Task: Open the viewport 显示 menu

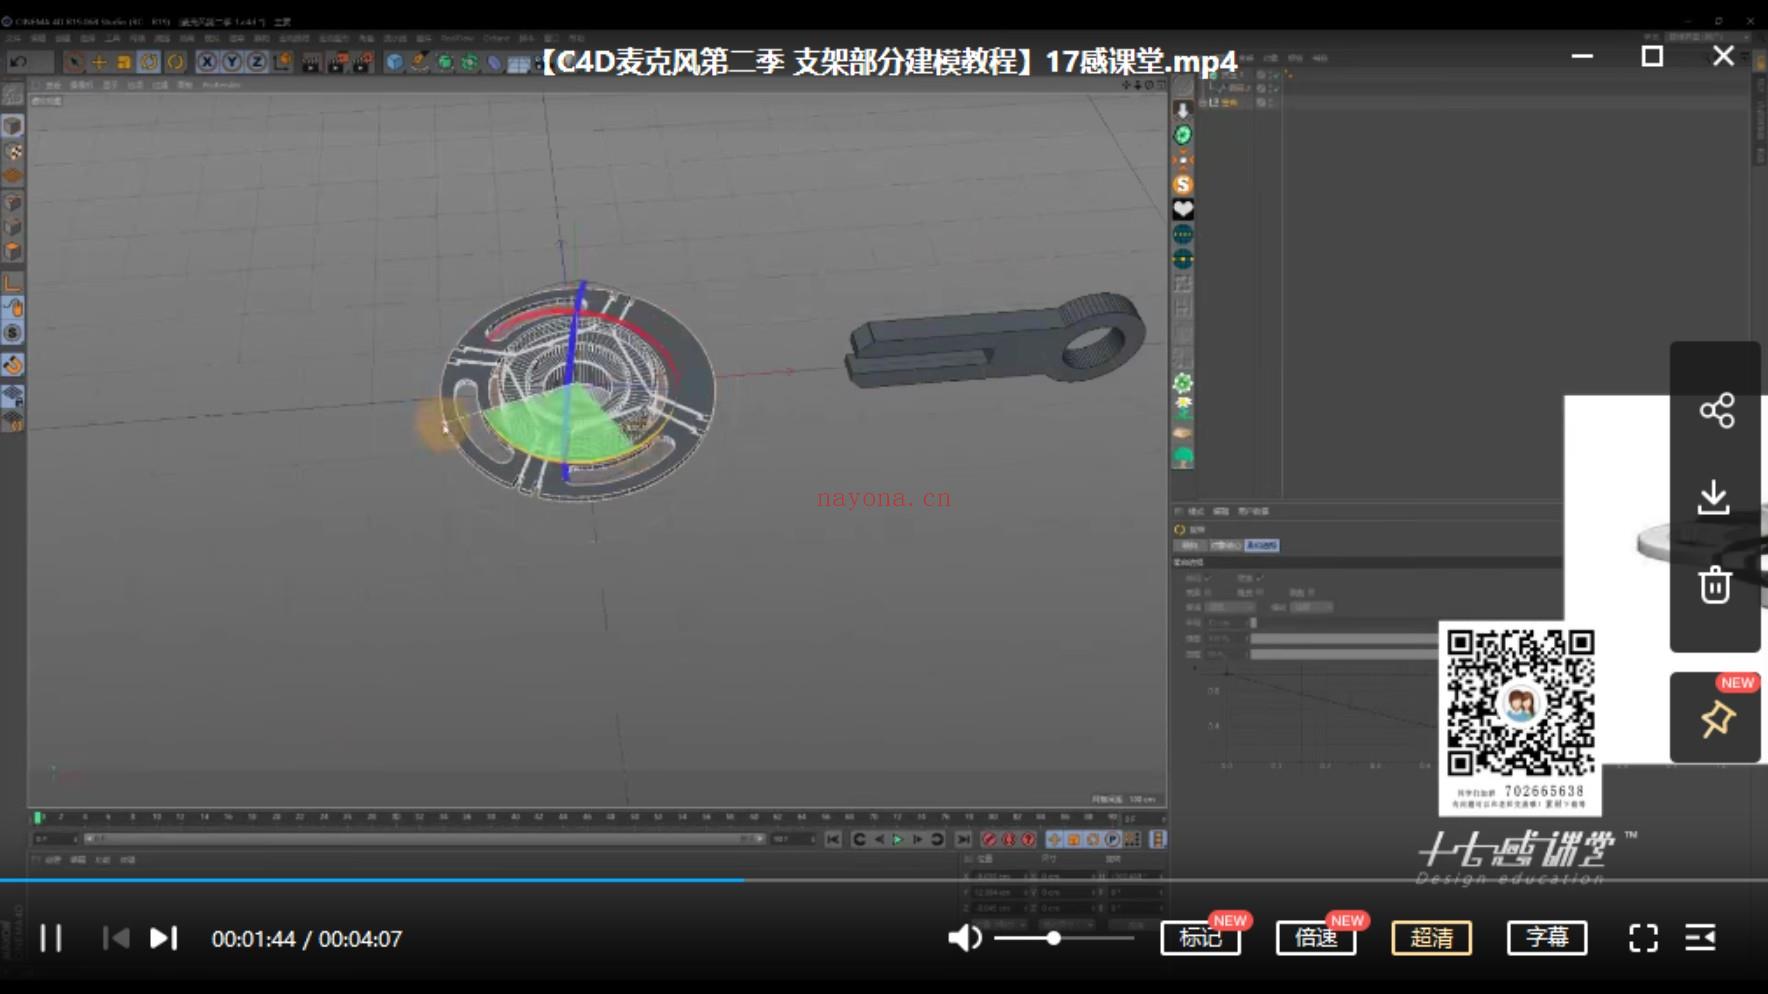Action: click(x=110, y=85)
